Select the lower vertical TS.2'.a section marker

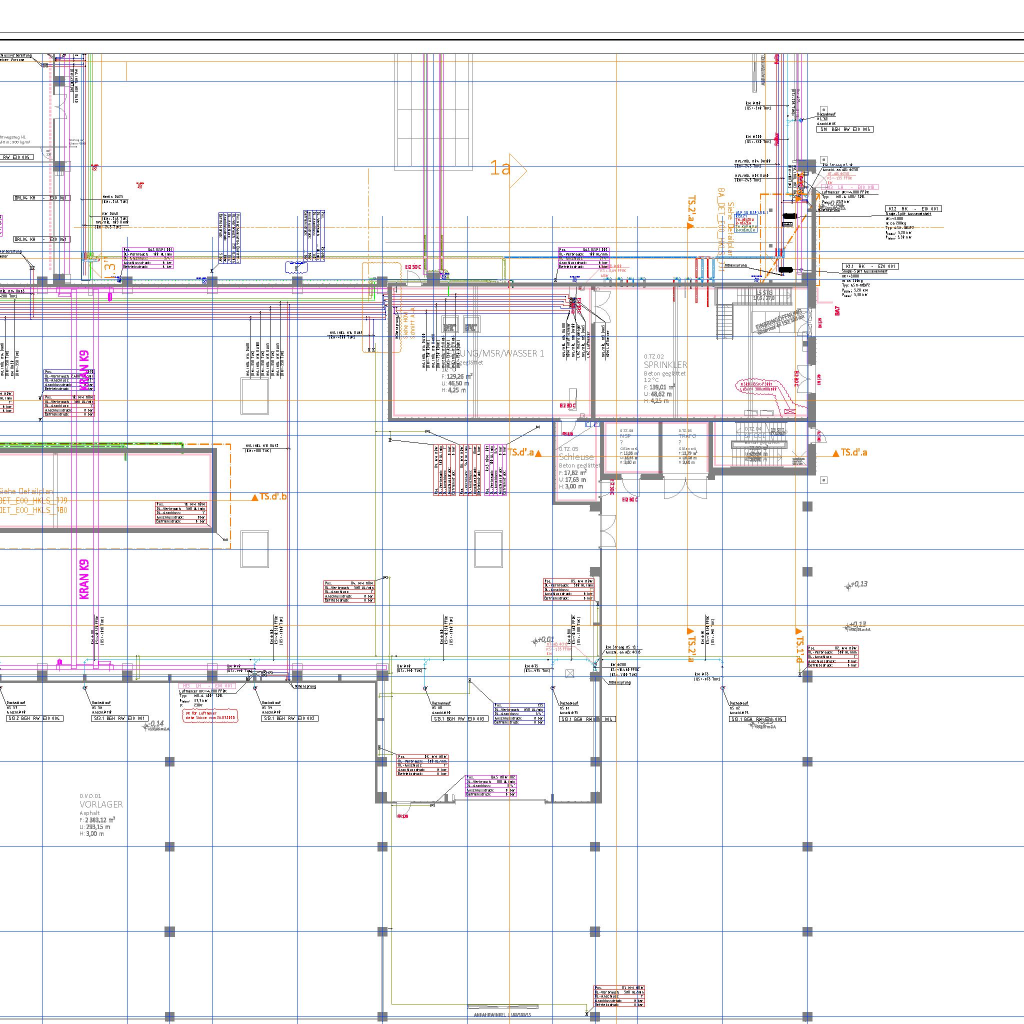pyautogui.click(x=690, y=645)
